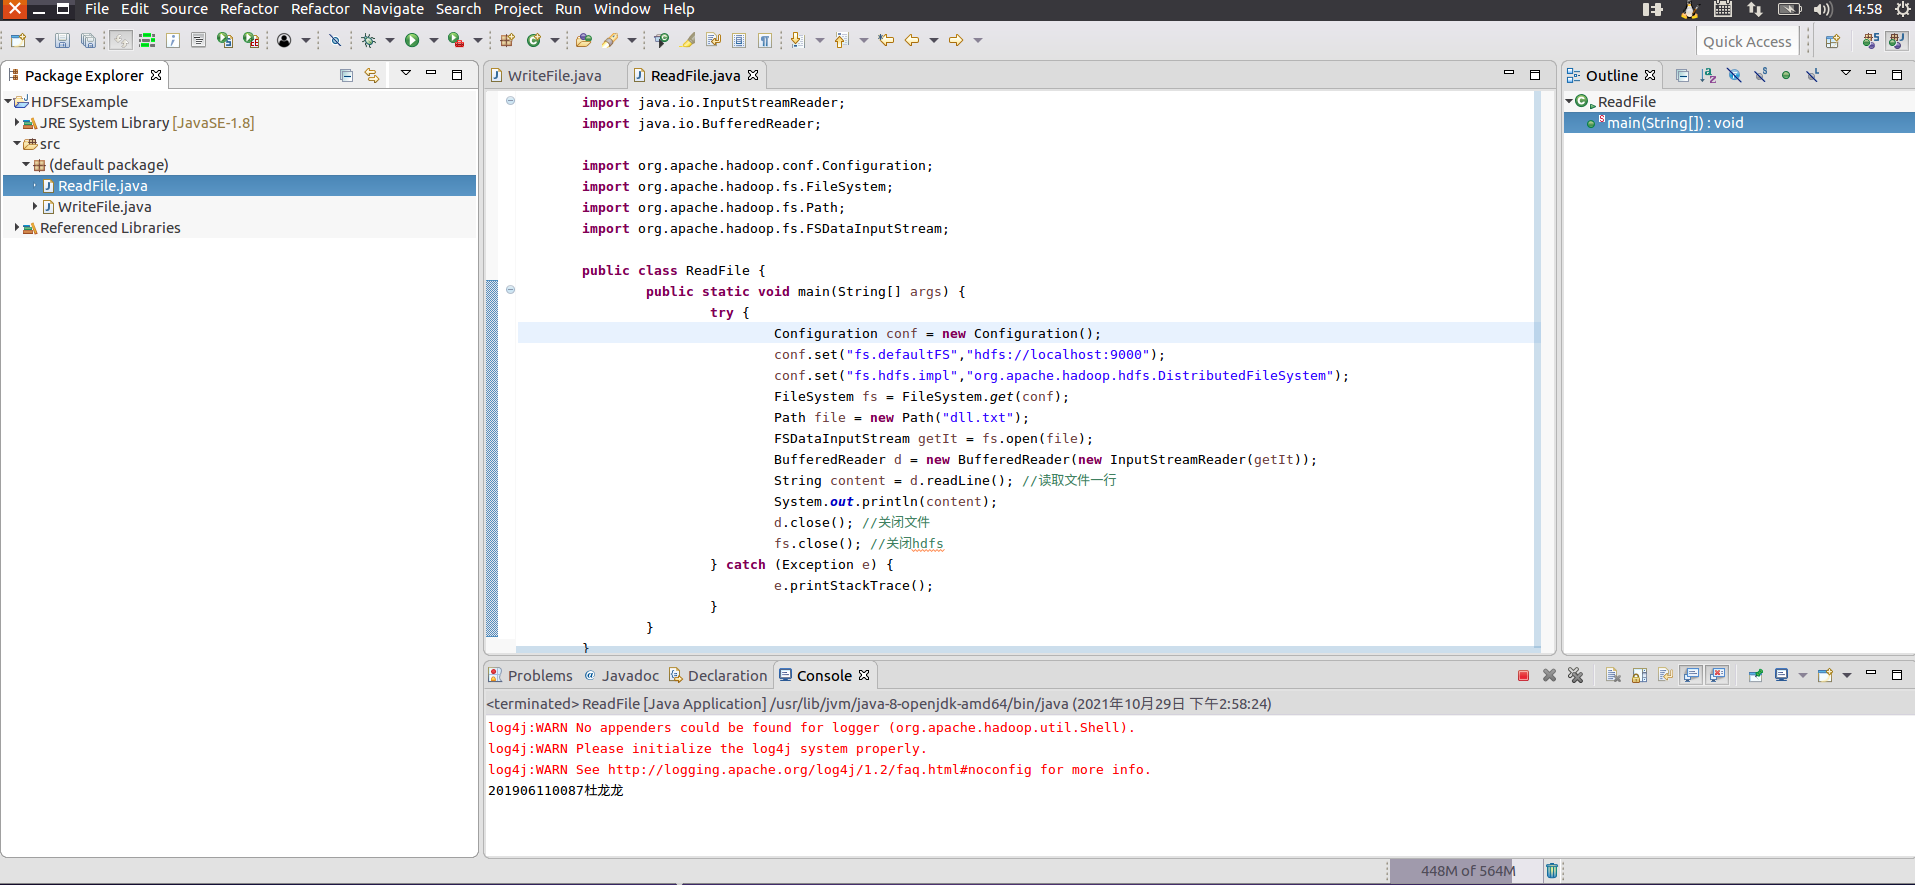Run garbage collector via trash can icon
This screenshot has height=885, width=1915.
(x=1551, y=871)
